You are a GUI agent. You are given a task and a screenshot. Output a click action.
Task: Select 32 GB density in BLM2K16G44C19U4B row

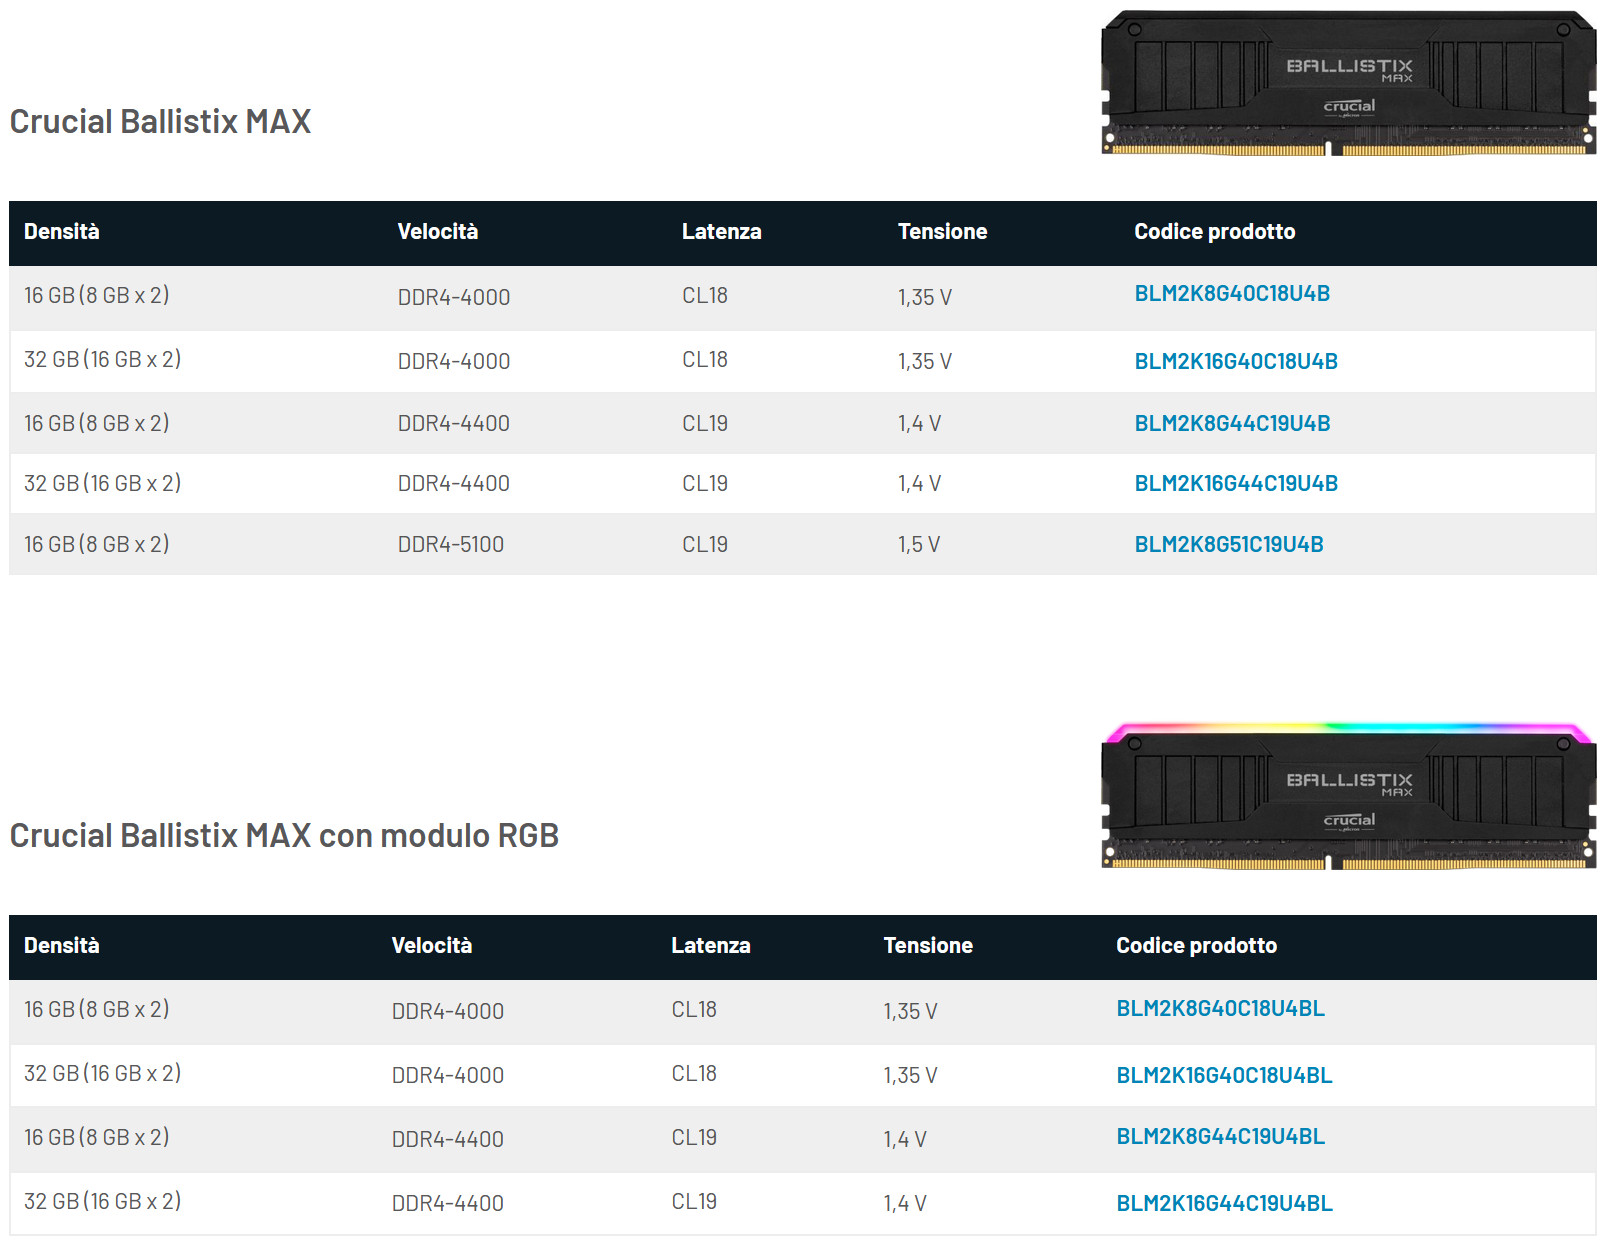point(103,484)
